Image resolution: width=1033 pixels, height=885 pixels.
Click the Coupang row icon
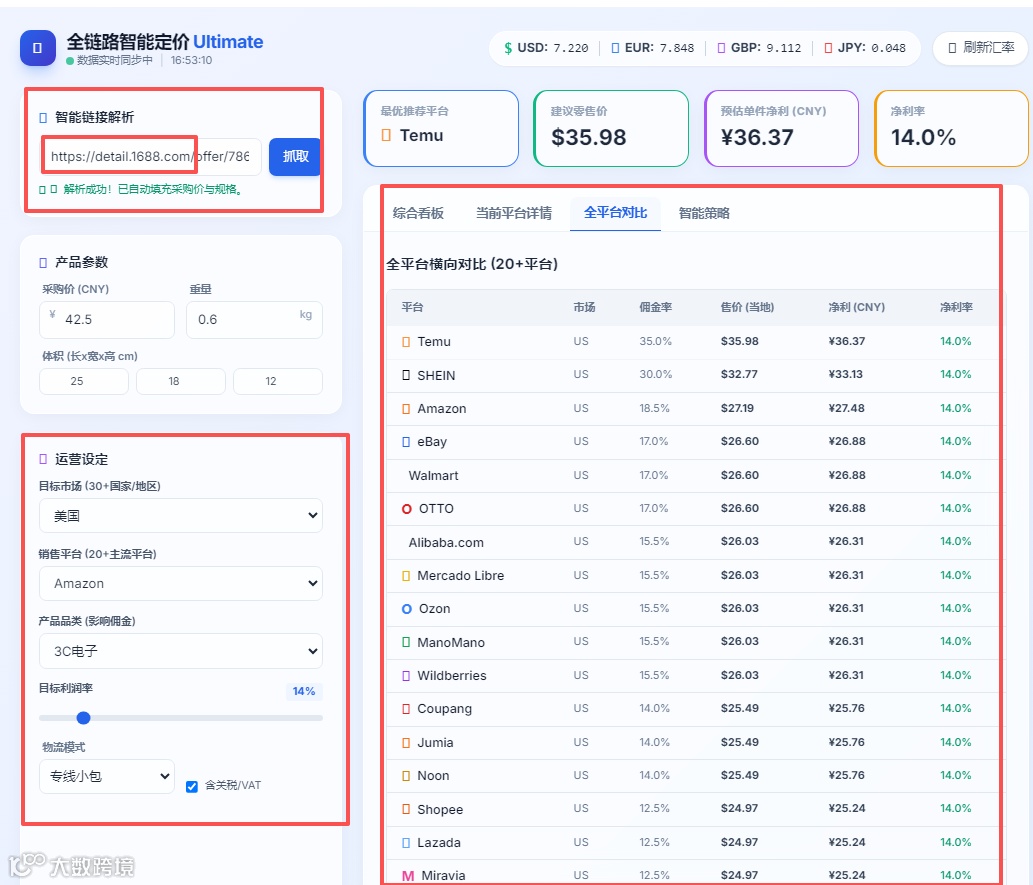406,709
